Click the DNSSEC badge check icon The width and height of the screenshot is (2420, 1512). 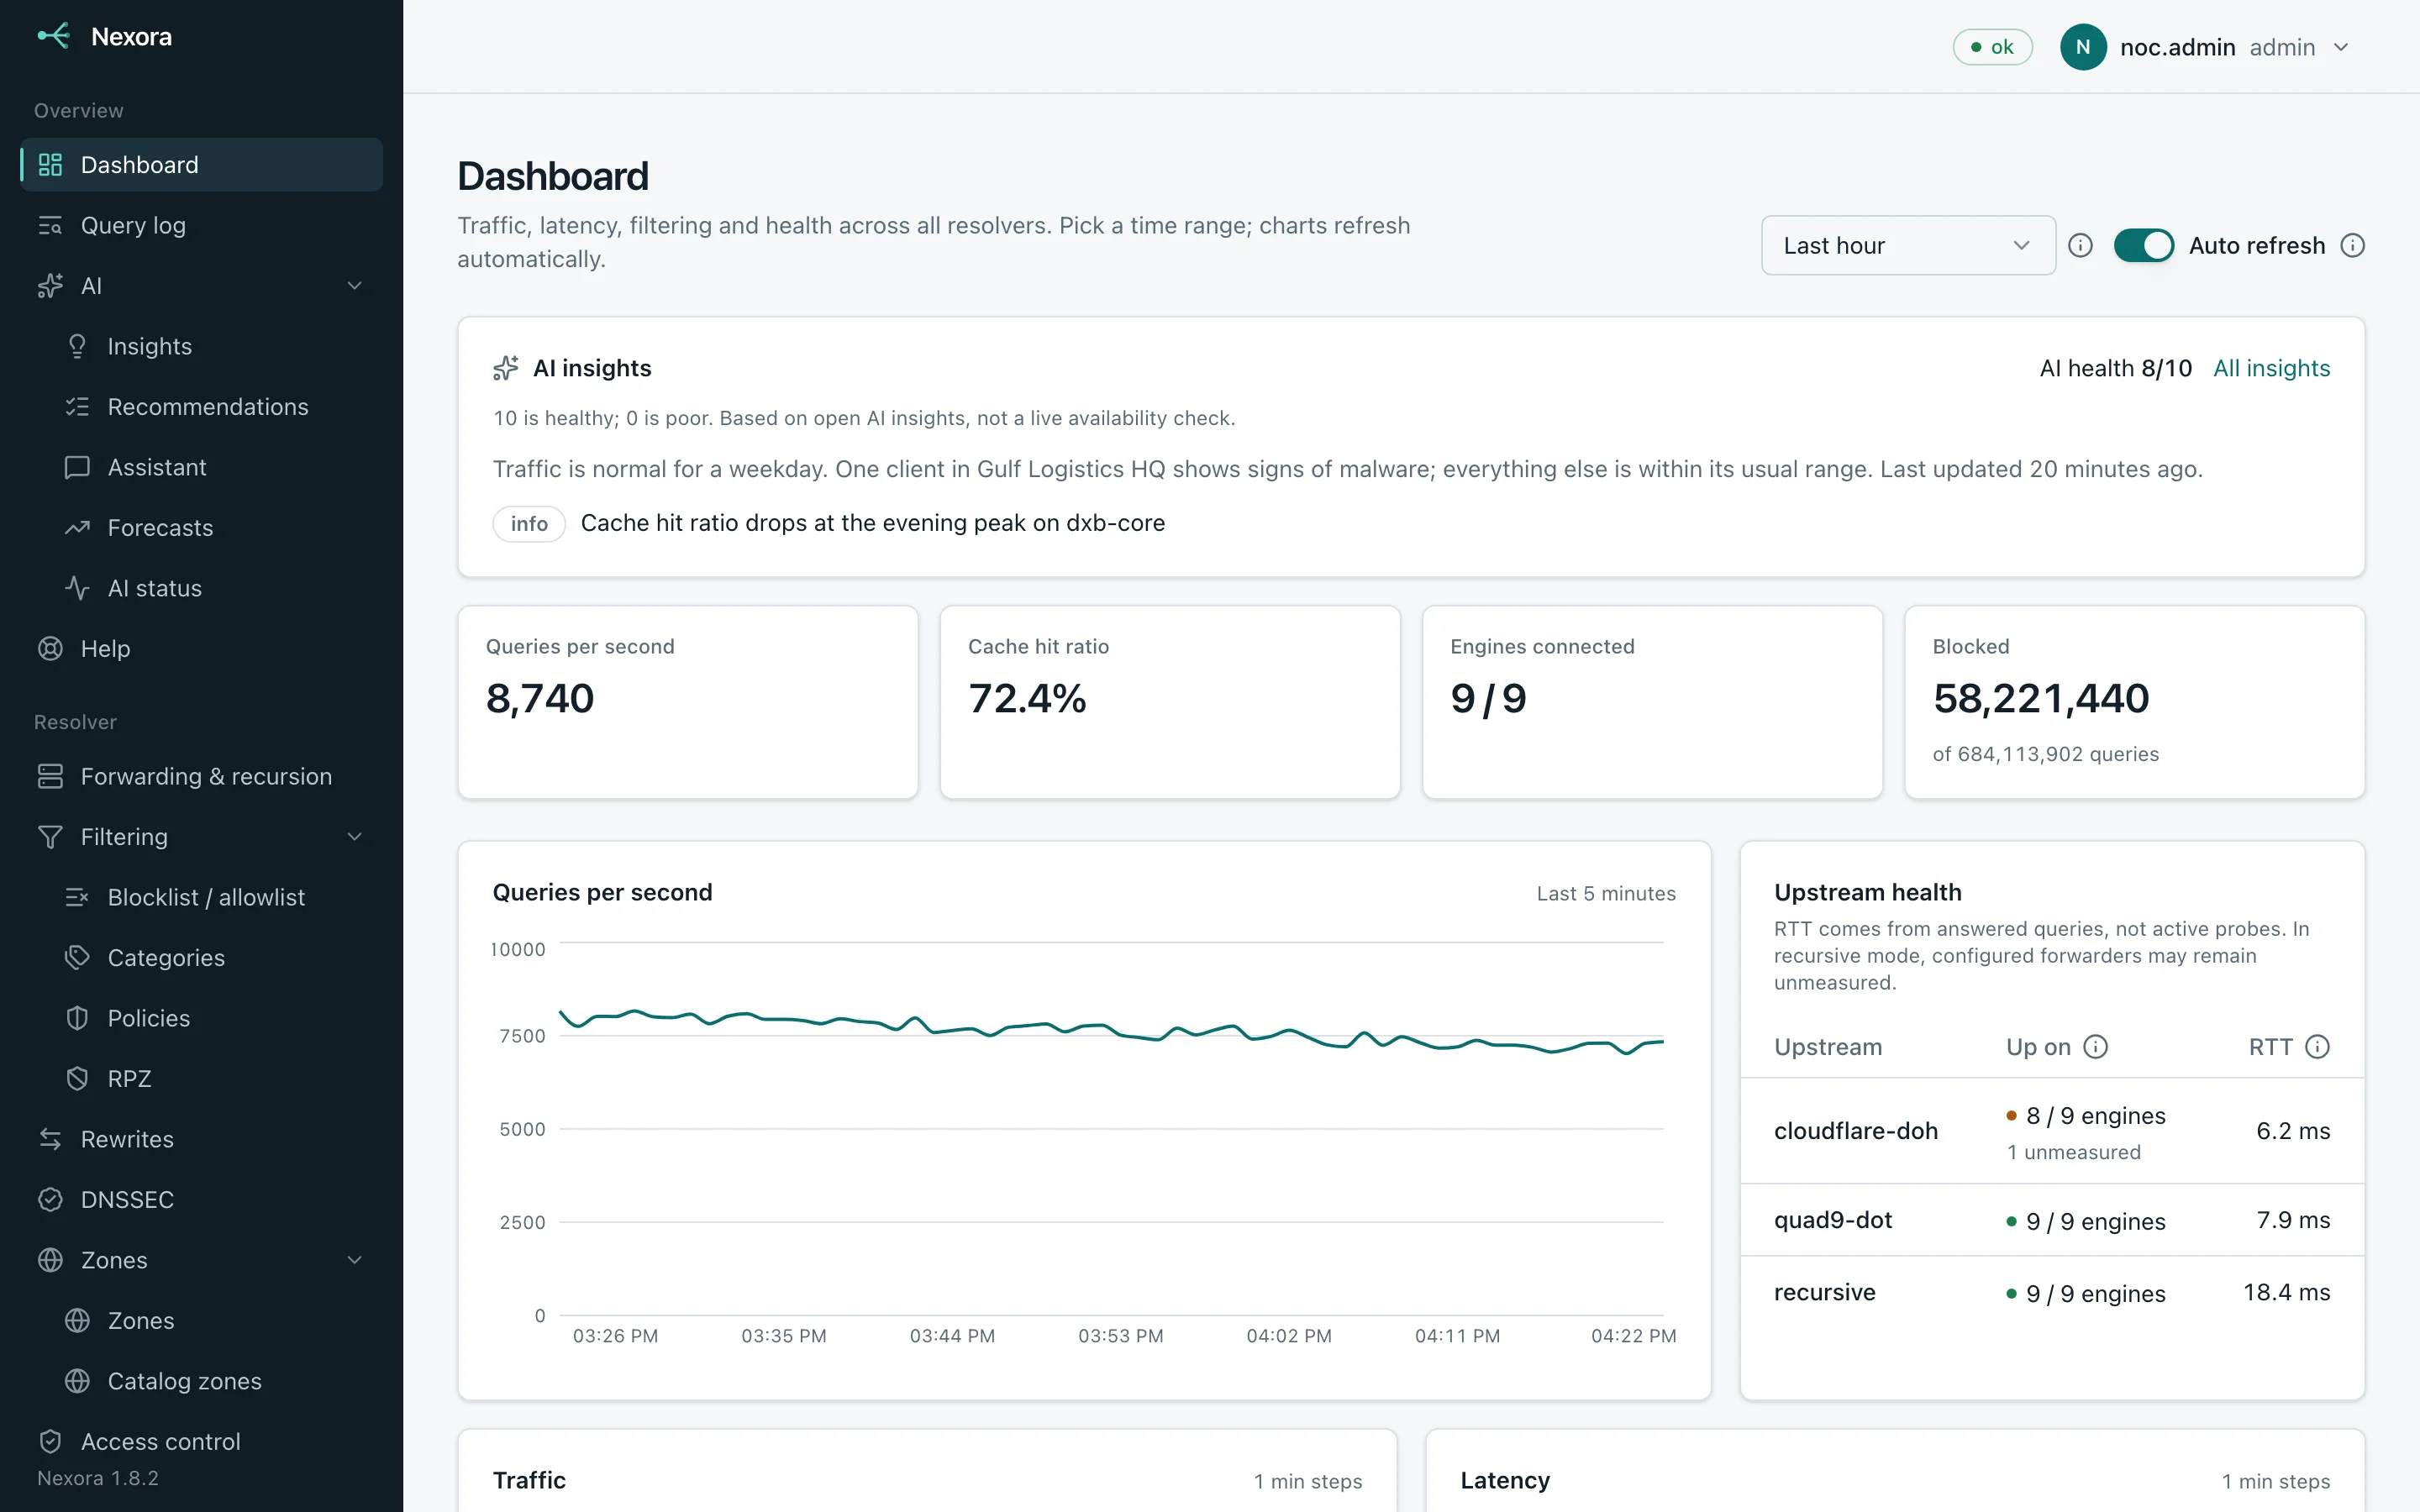[x=50, y=1200]
